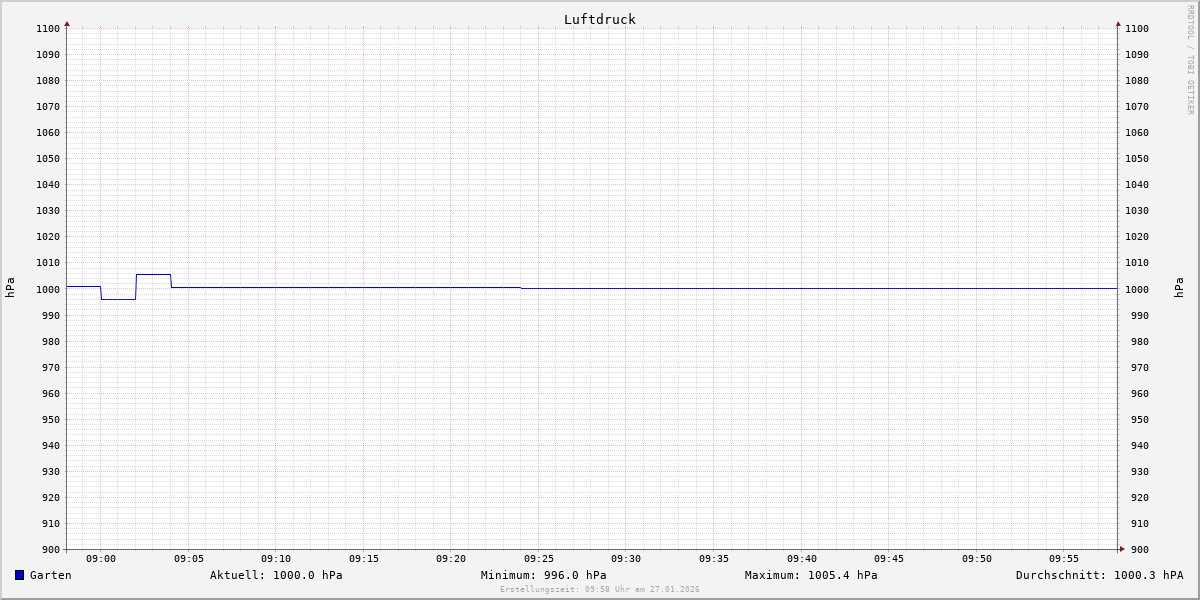Click the 09:40 time axis label

tap(802, 559)
